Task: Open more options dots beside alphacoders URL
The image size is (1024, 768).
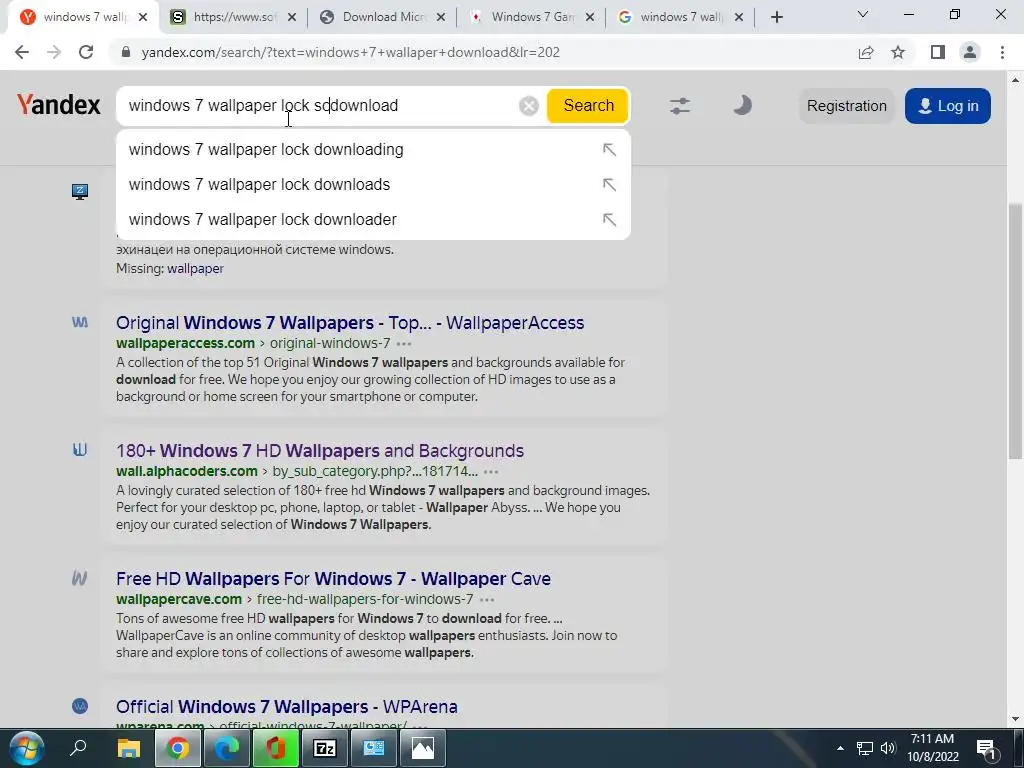Action: [x=491, y=472]
